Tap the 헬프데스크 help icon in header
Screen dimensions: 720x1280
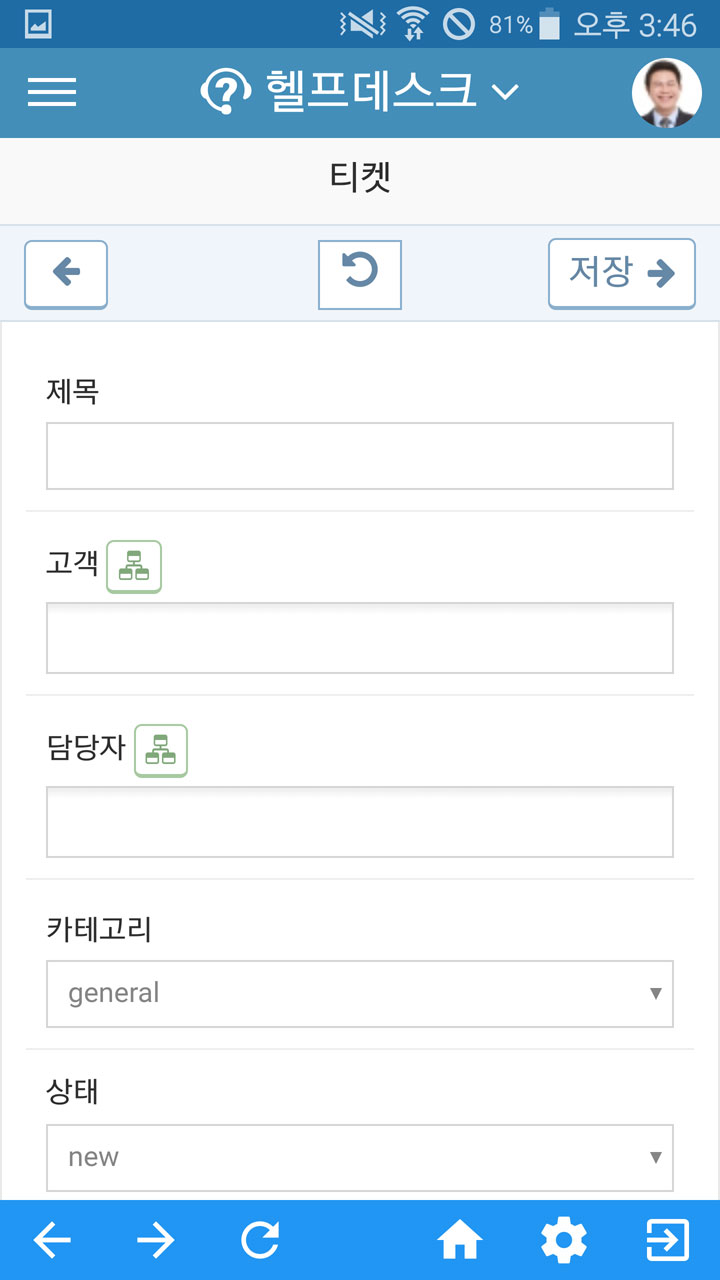pos(226,92)
